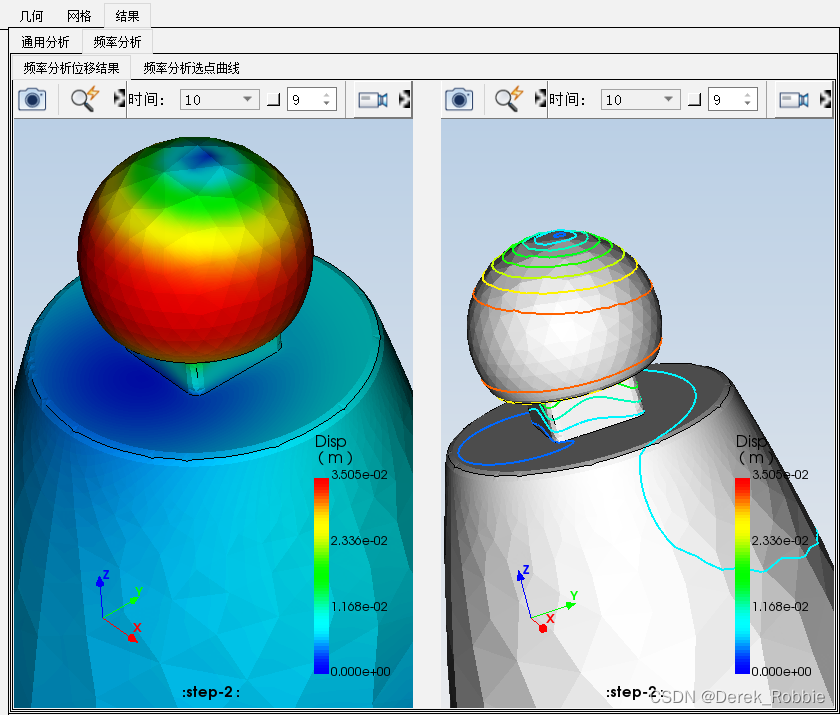840x715 pixels.
Task: Click the :step-2: label in left viewport
Action: (x=211, y=692)
